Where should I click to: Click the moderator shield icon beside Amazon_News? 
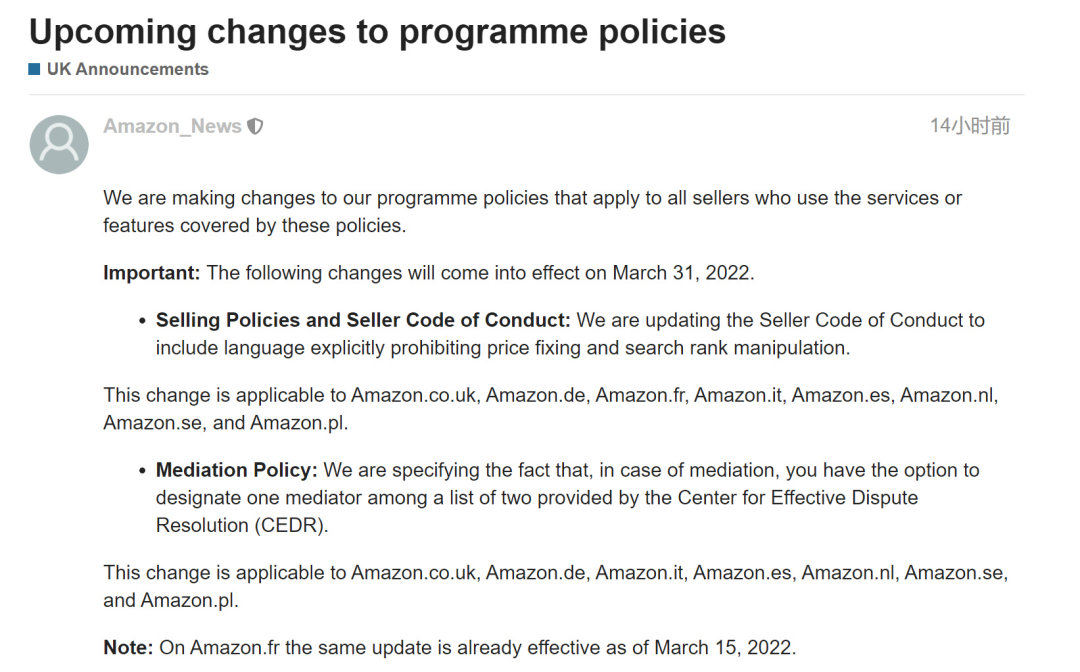point(256,127)
